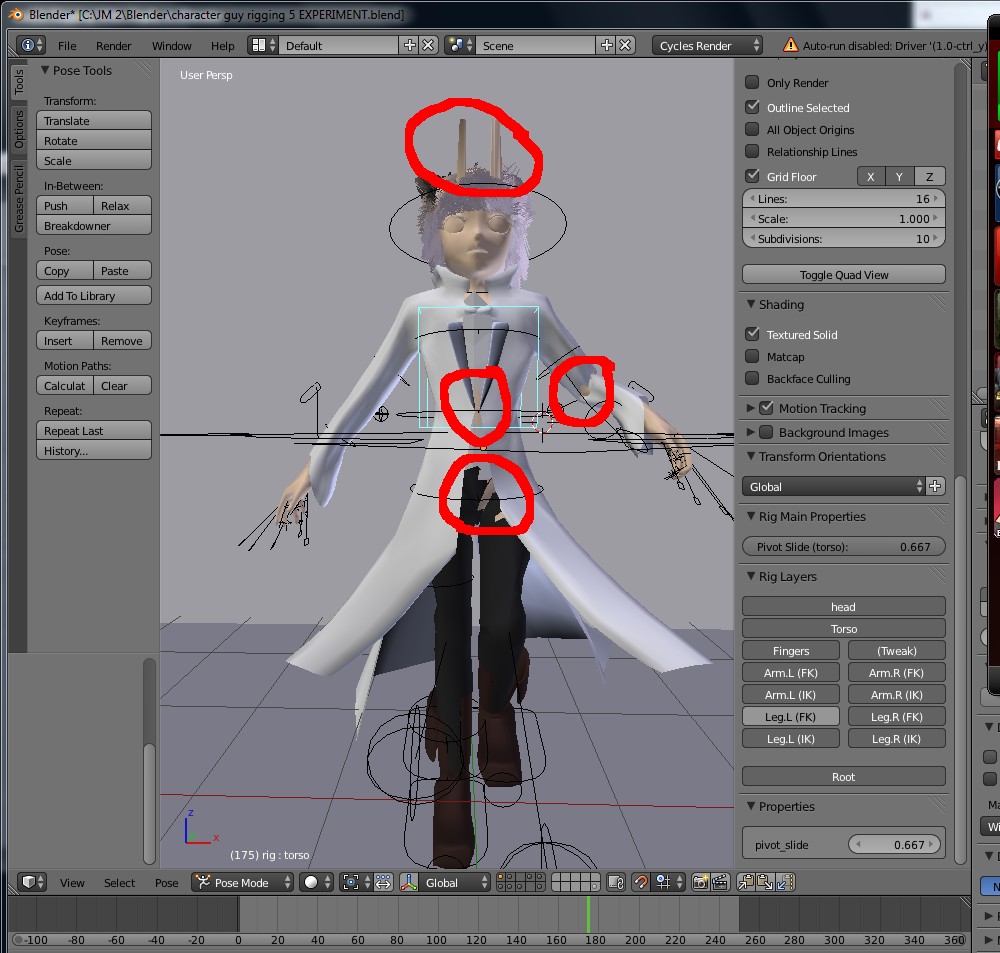1000x953 pixels.
Task: Open the Window menu
Action: pos(172,46)
